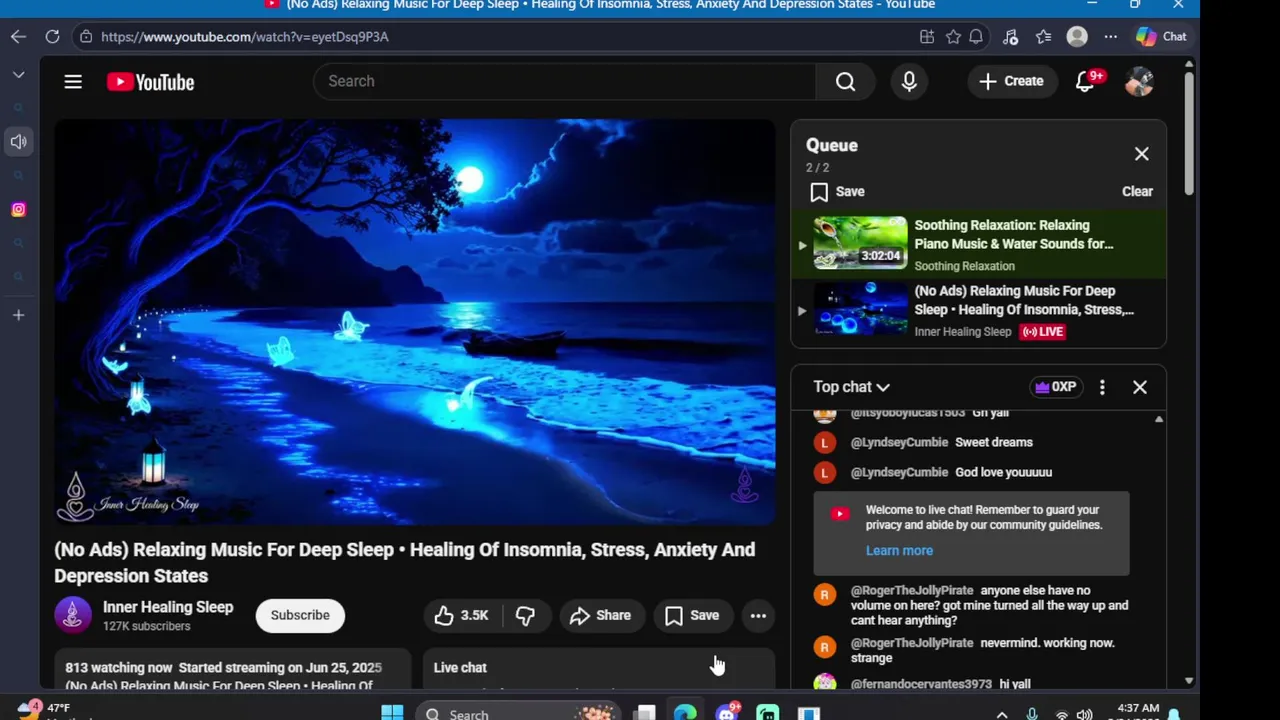Open Edge browser profile icon

pos(1077,36)
